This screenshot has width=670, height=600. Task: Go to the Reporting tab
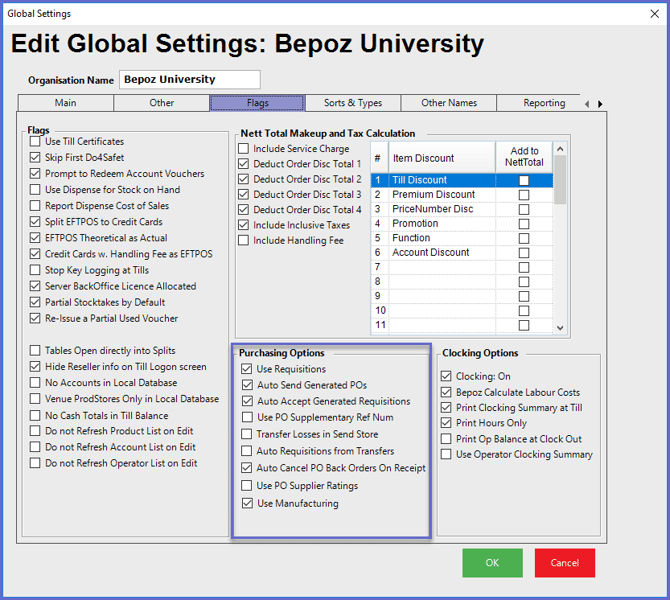pos(544,103)
